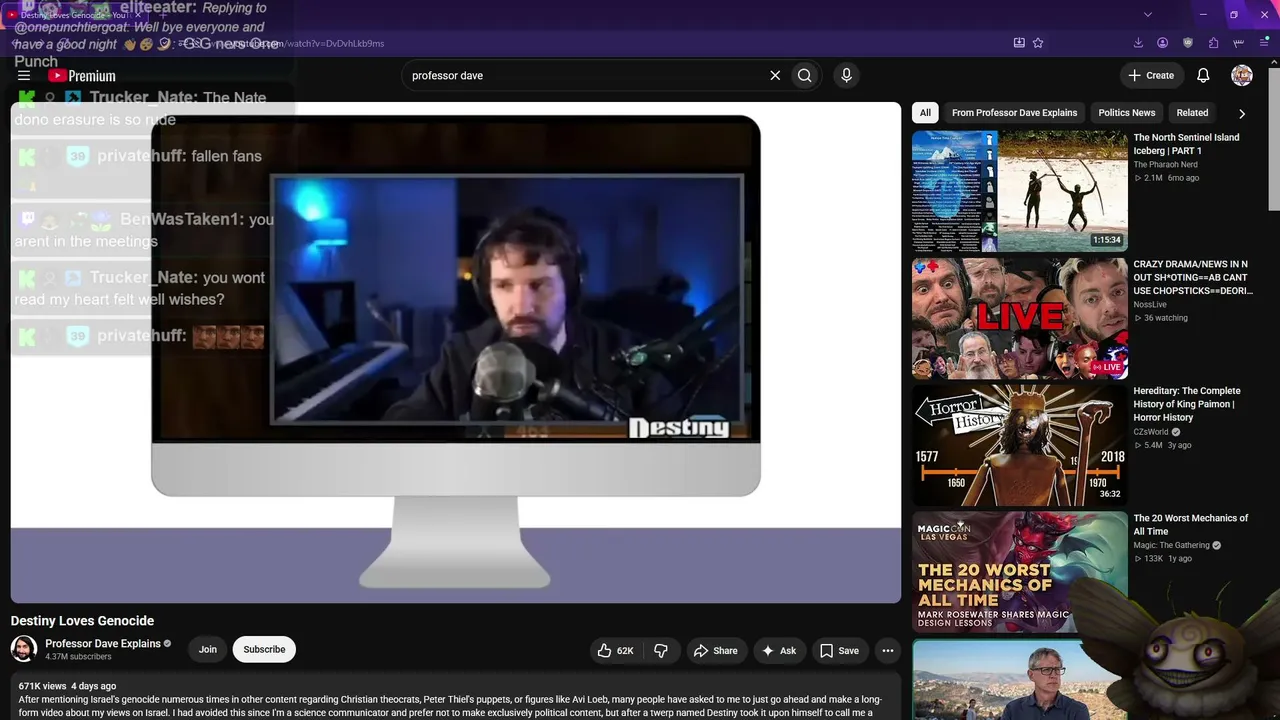Open the CZsWorld channel name
Screen dimensions: 1280x720
pyautogui.click(x=1151, y=432)
